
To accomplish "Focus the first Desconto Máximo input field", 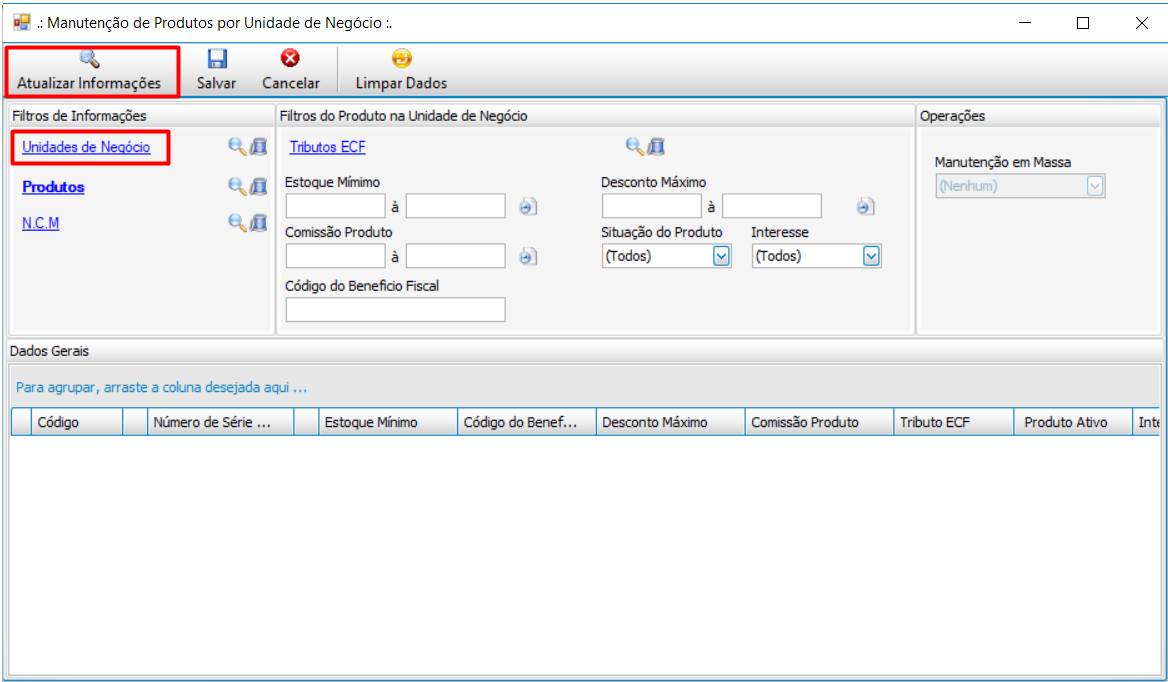I will pyautogui.click(x=652, y=206).
